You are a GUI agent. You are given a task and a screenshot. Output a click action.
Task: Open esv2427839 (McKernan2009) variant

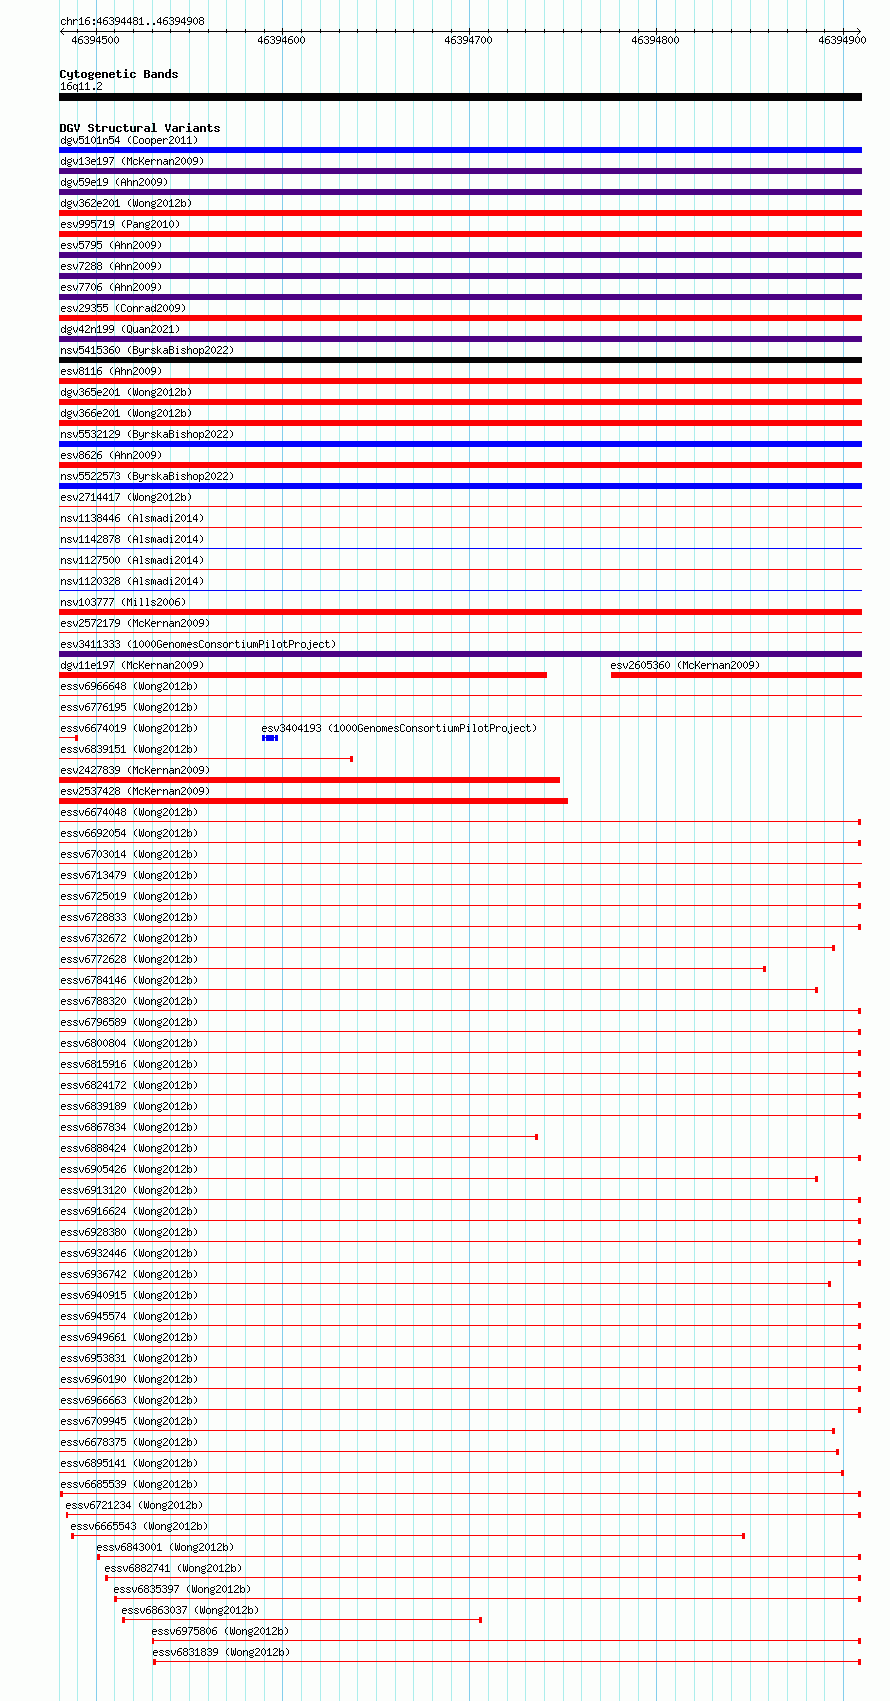click(135, 770)
